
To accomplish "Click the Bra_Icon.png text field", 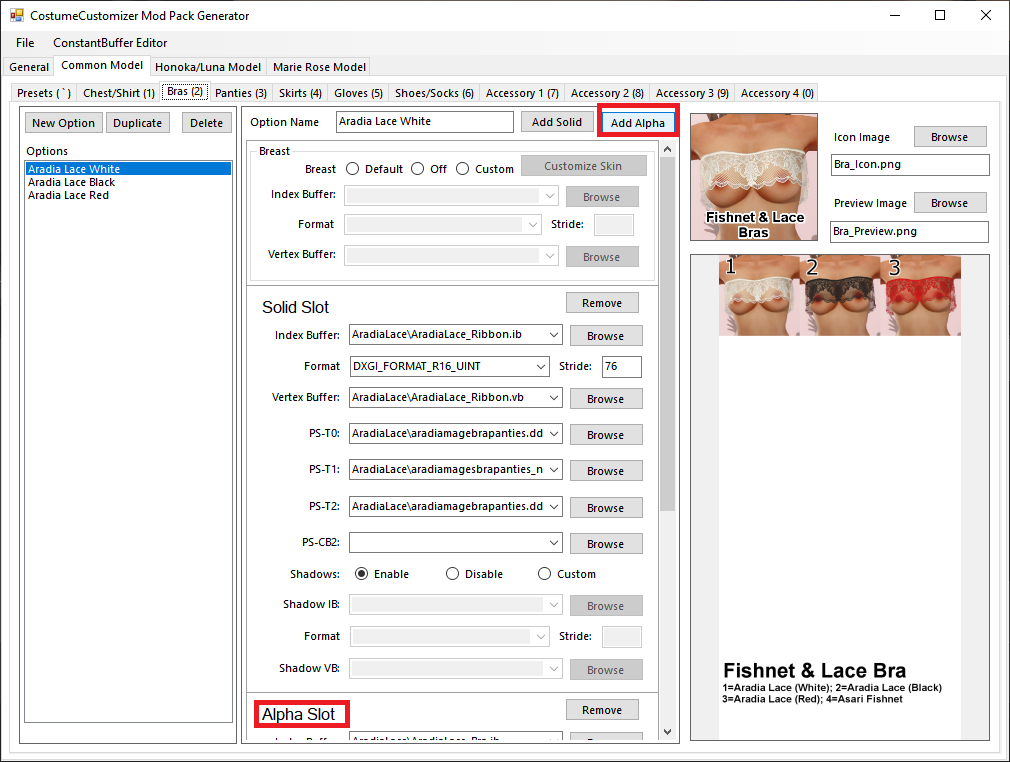I will click(x=910, y=165).
